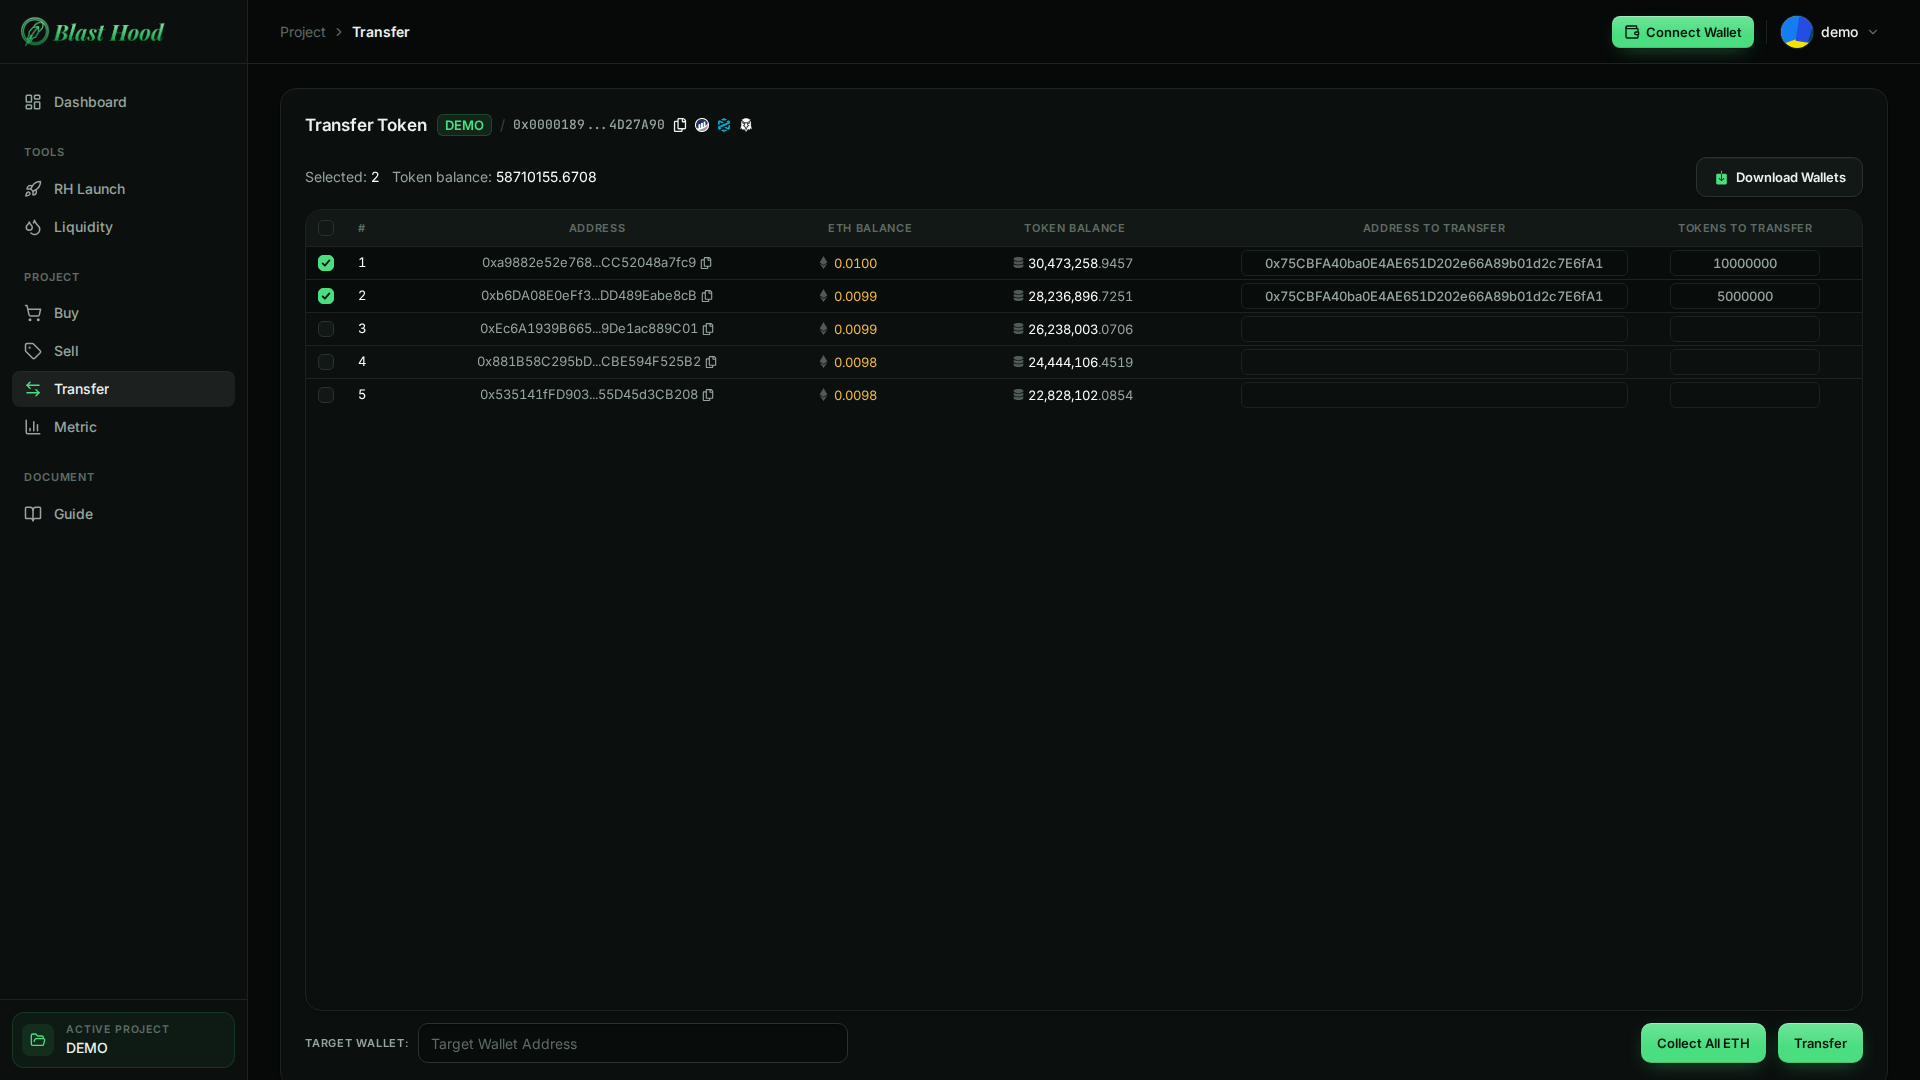This screenshot has width=1920, height=1080.
Task: Edit row 2 tokens to transfer 5000000
Action: coord(1745,296)
